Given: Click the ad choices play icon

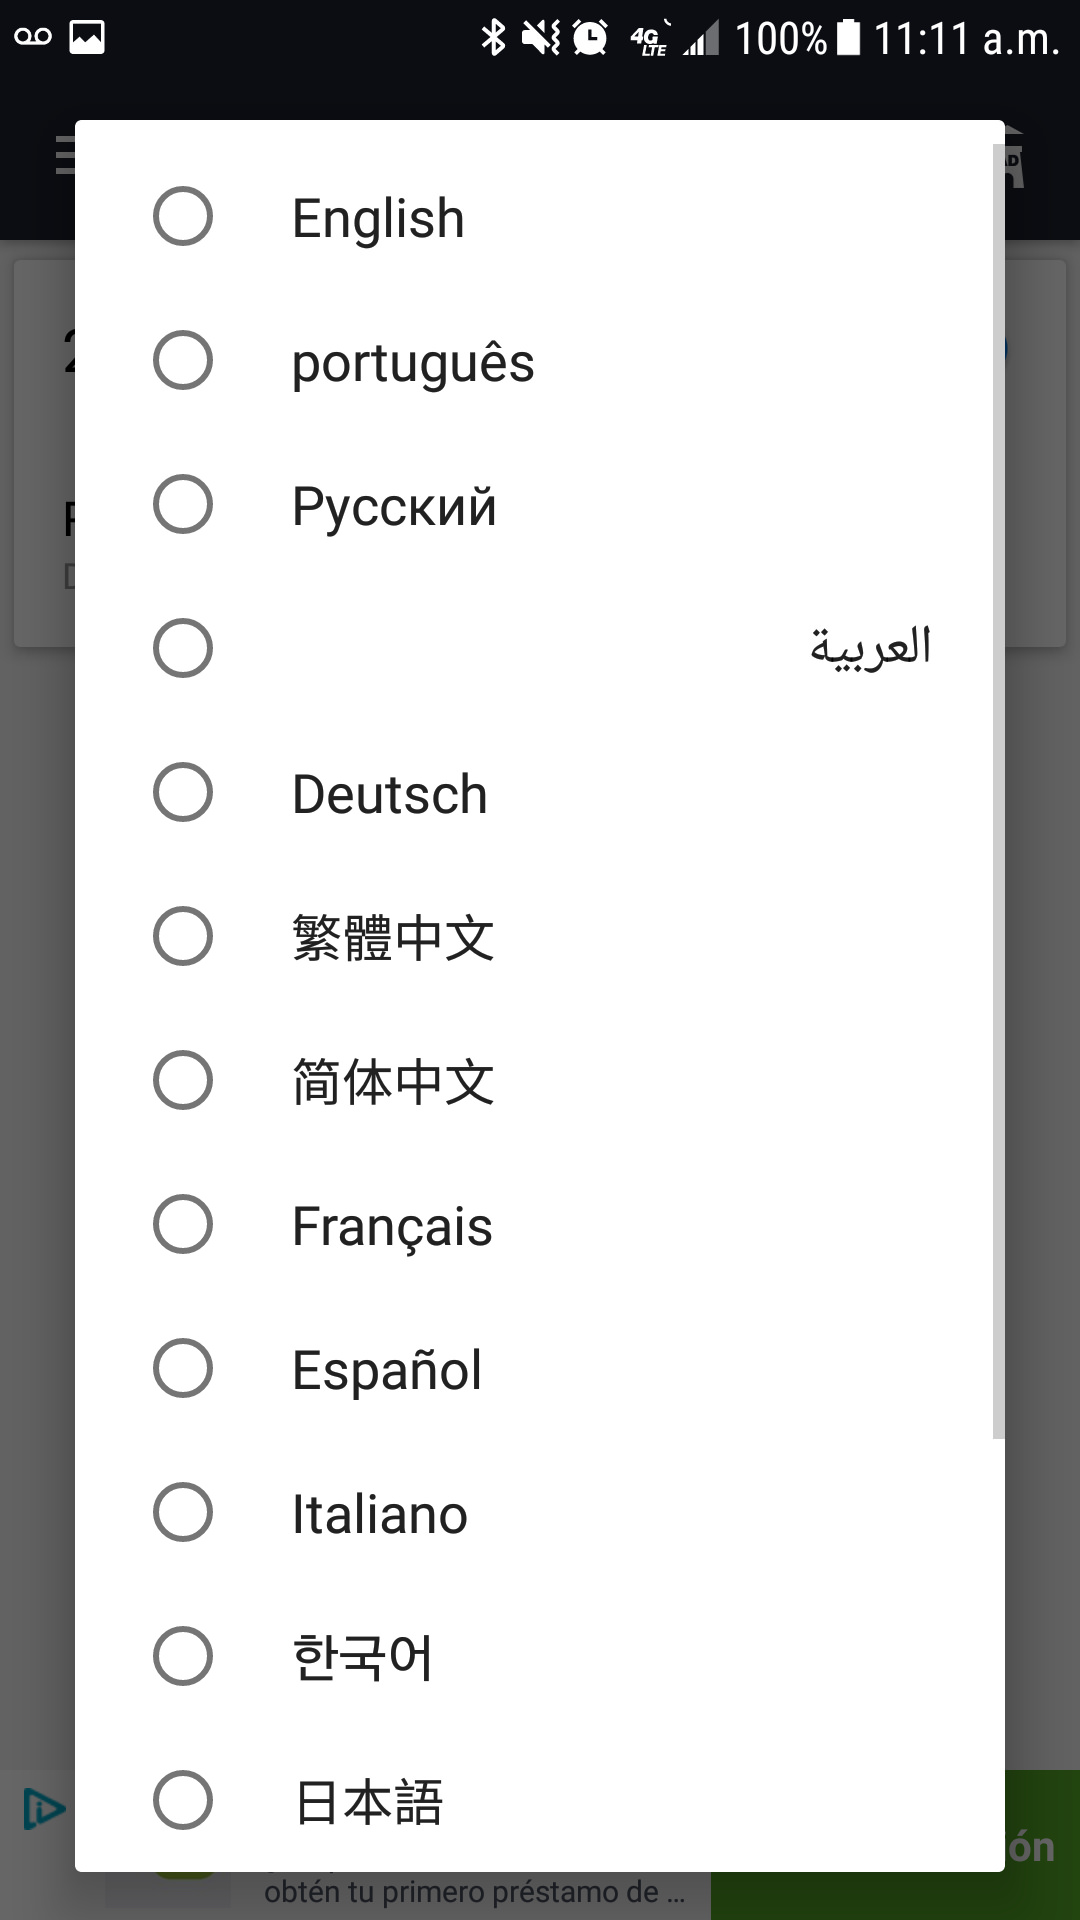Looking at the screenshot, I should [x=43, y=1809].
